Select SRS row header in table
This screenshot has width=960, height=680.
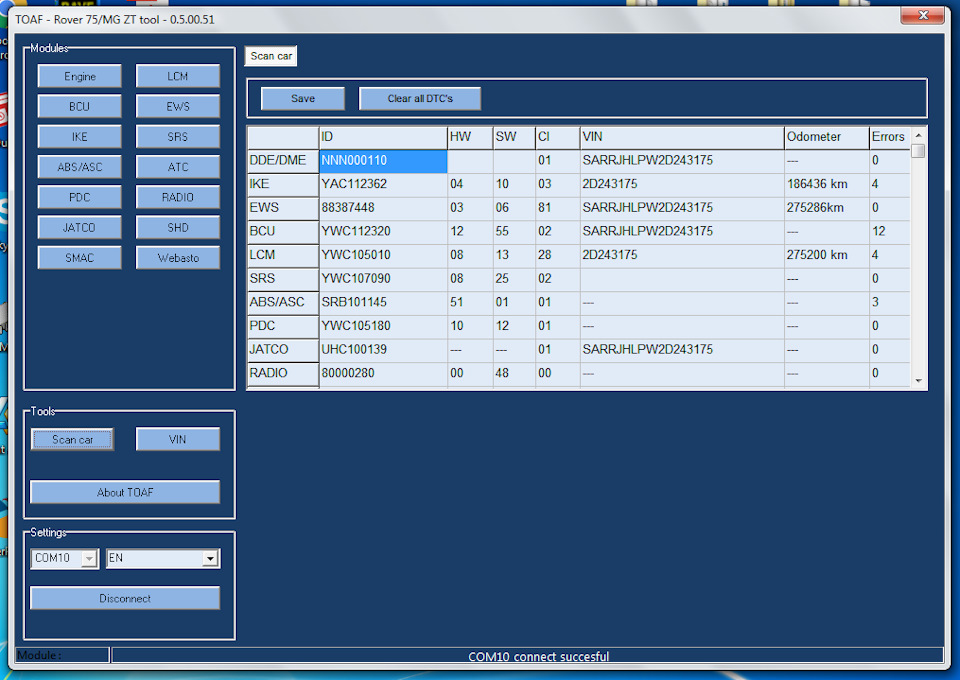(x=283, y=279)
